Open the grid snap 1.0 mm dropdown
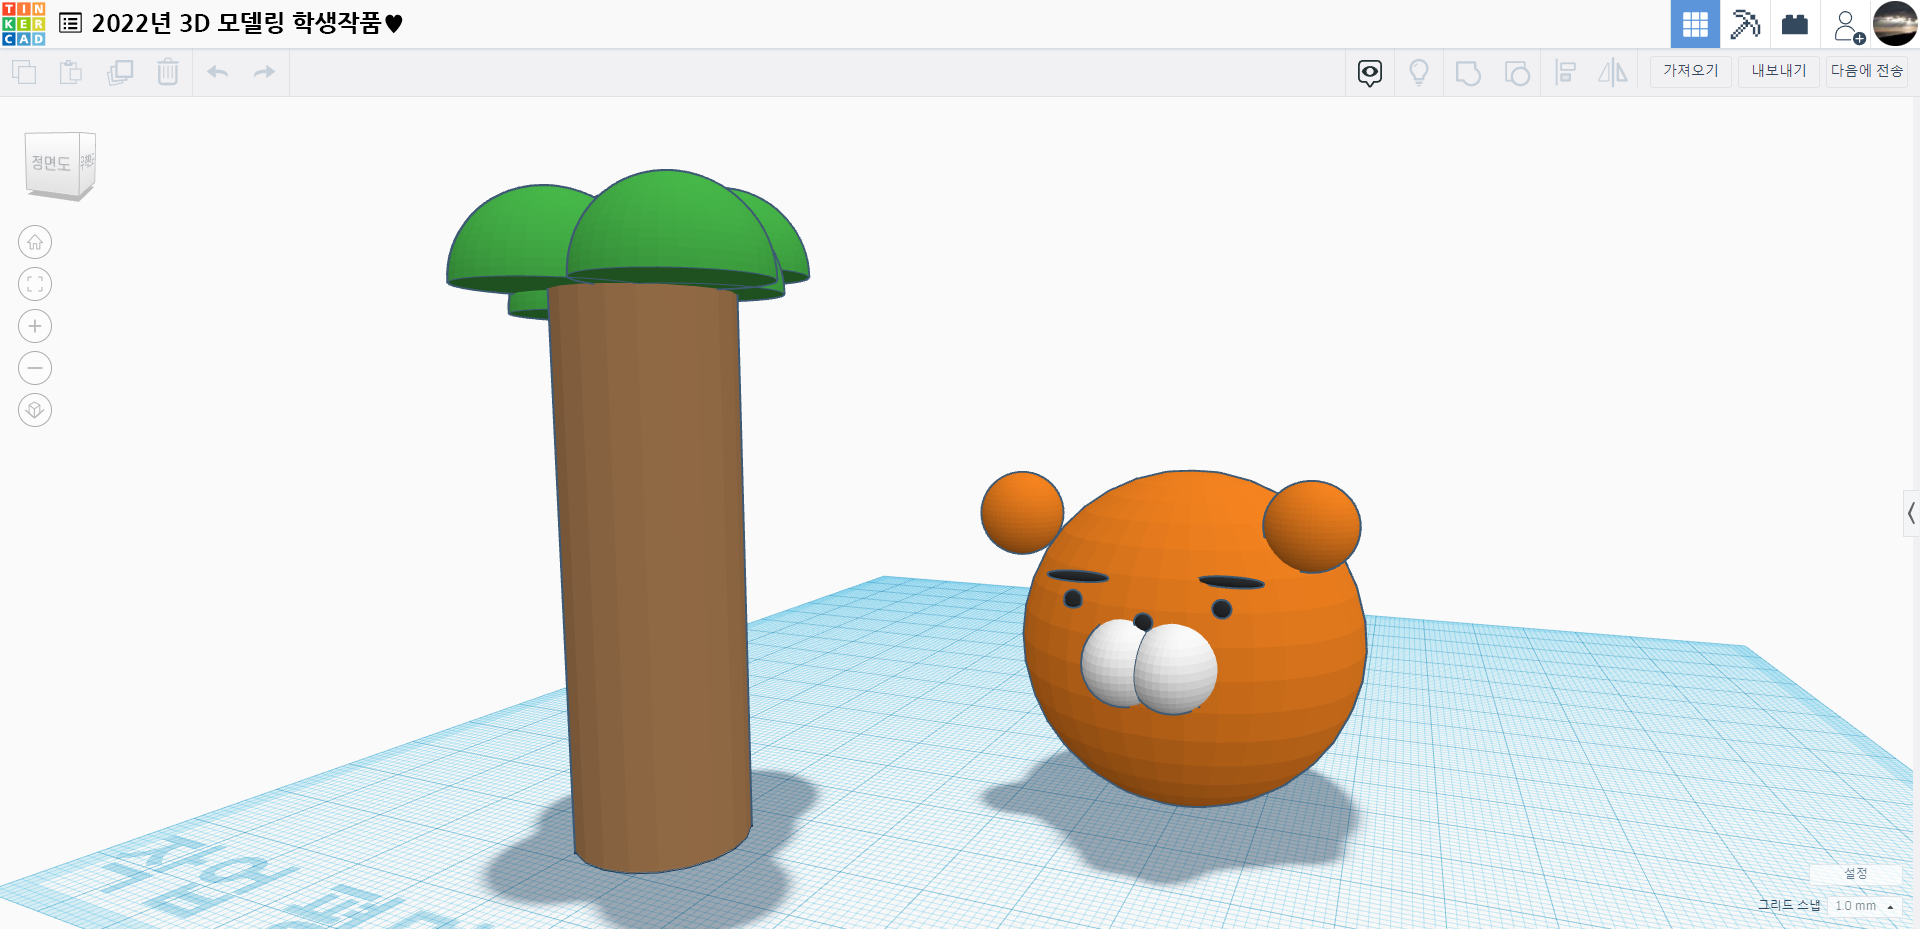The height and width of the screenshot is (929, 1920). tap(1865, 906)
